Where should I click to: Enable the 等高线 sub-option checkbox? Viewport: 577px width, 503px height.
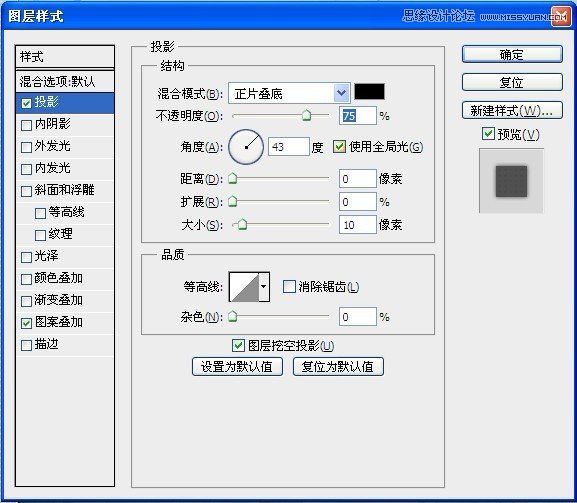40,213
